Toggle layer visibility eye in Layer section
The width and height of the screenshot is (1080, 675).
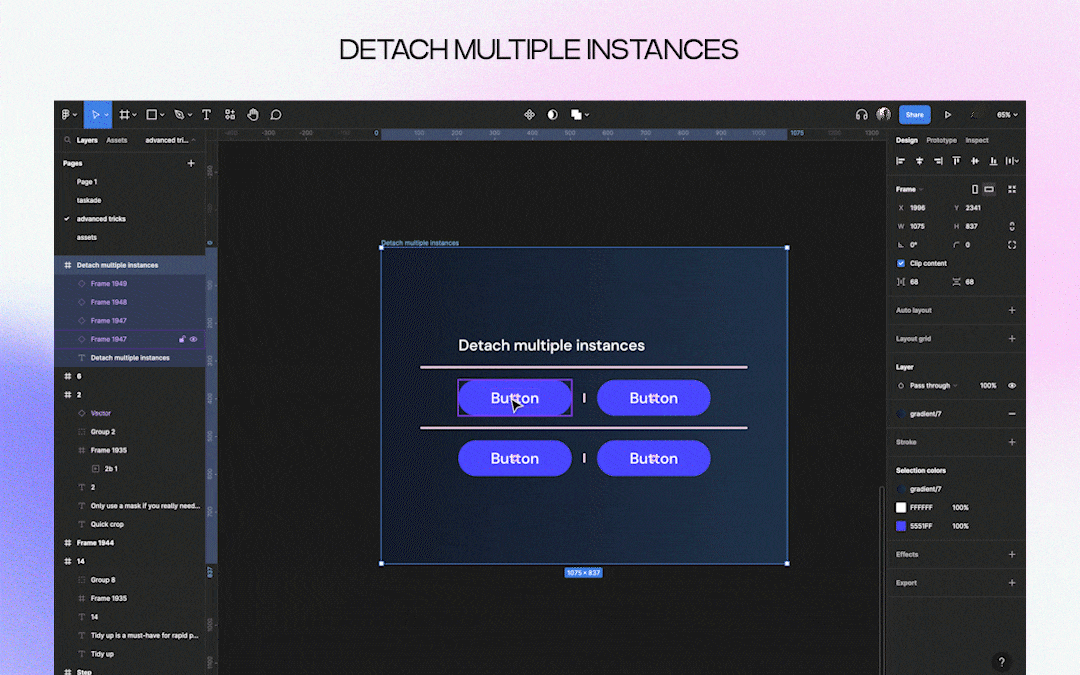point(1012,386)
